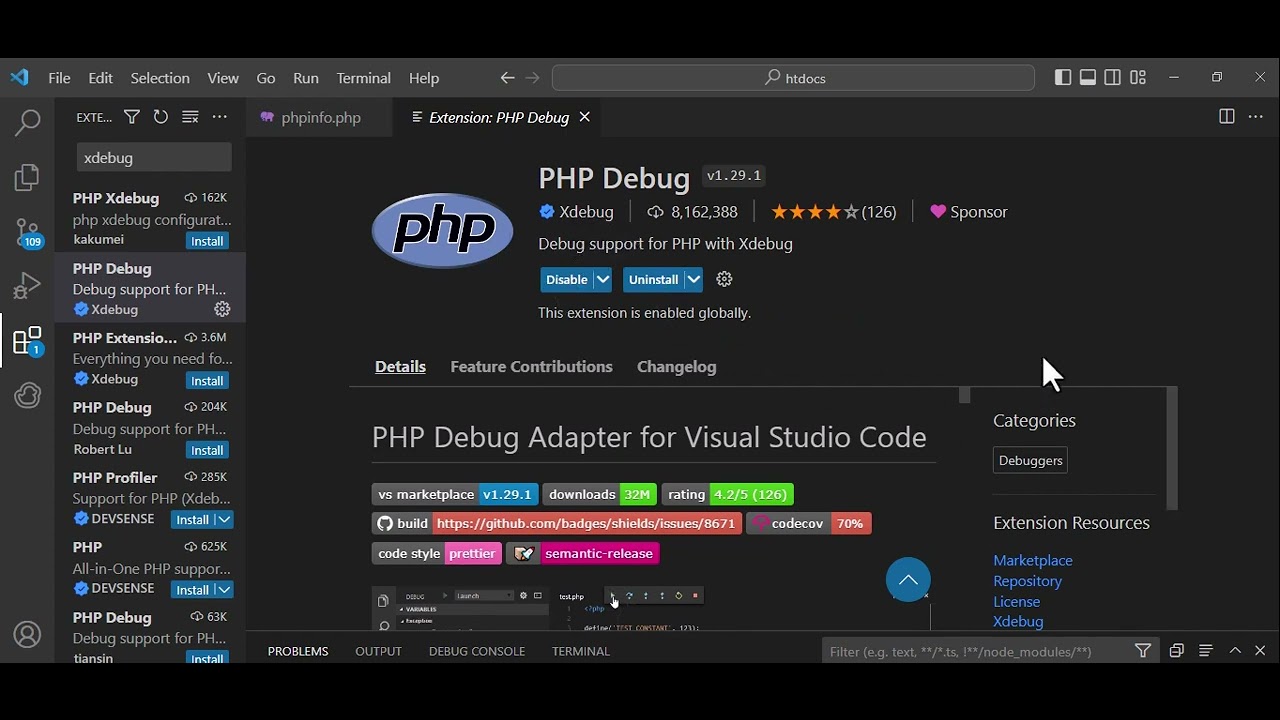Close the Extension: PHP Debug tab

[x=585, y=117]
